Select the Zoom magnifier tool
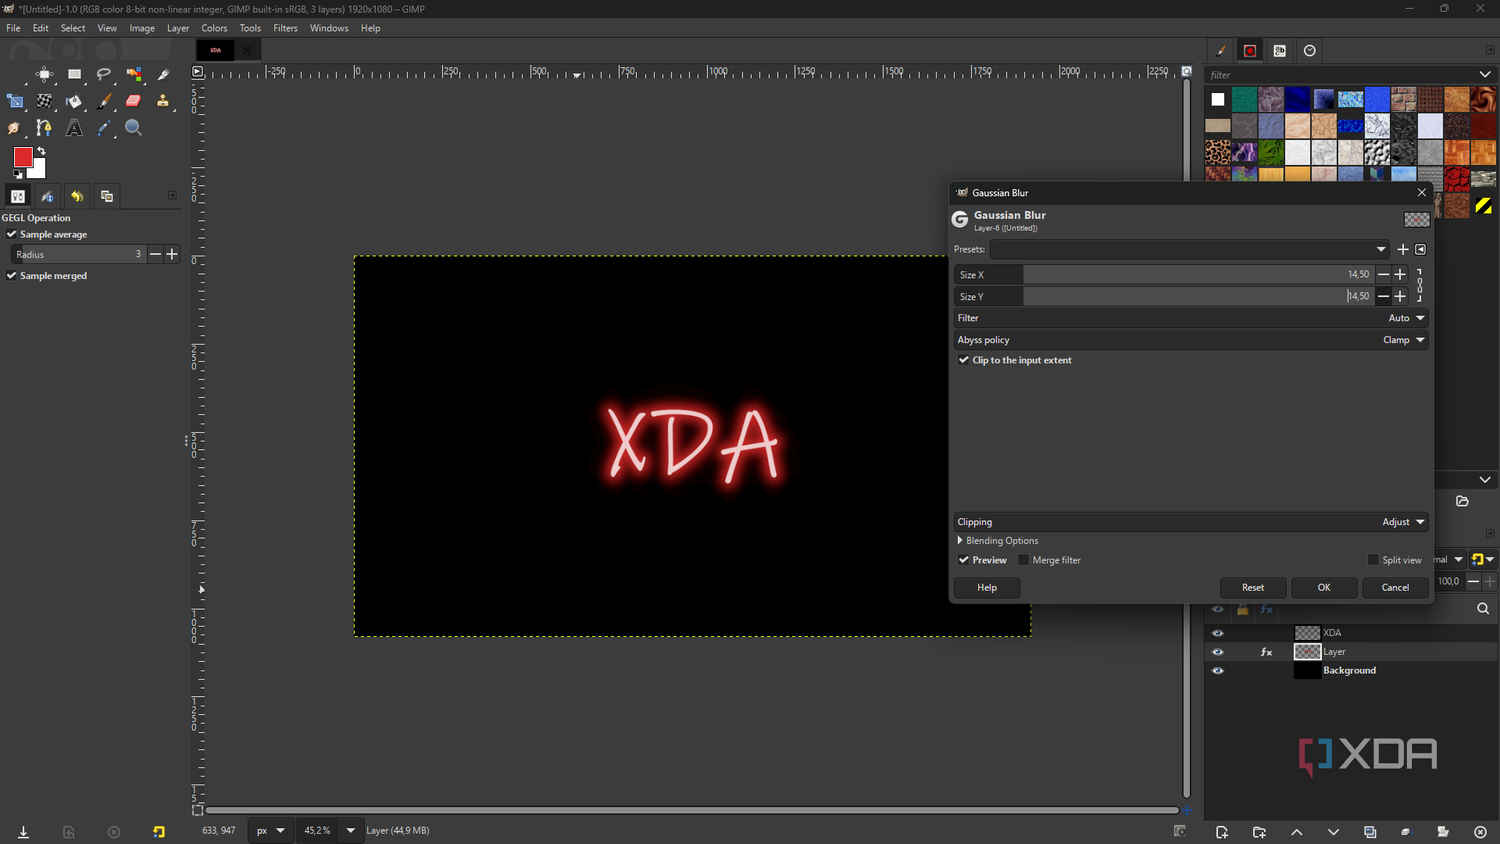 click(x=133, y=128)
